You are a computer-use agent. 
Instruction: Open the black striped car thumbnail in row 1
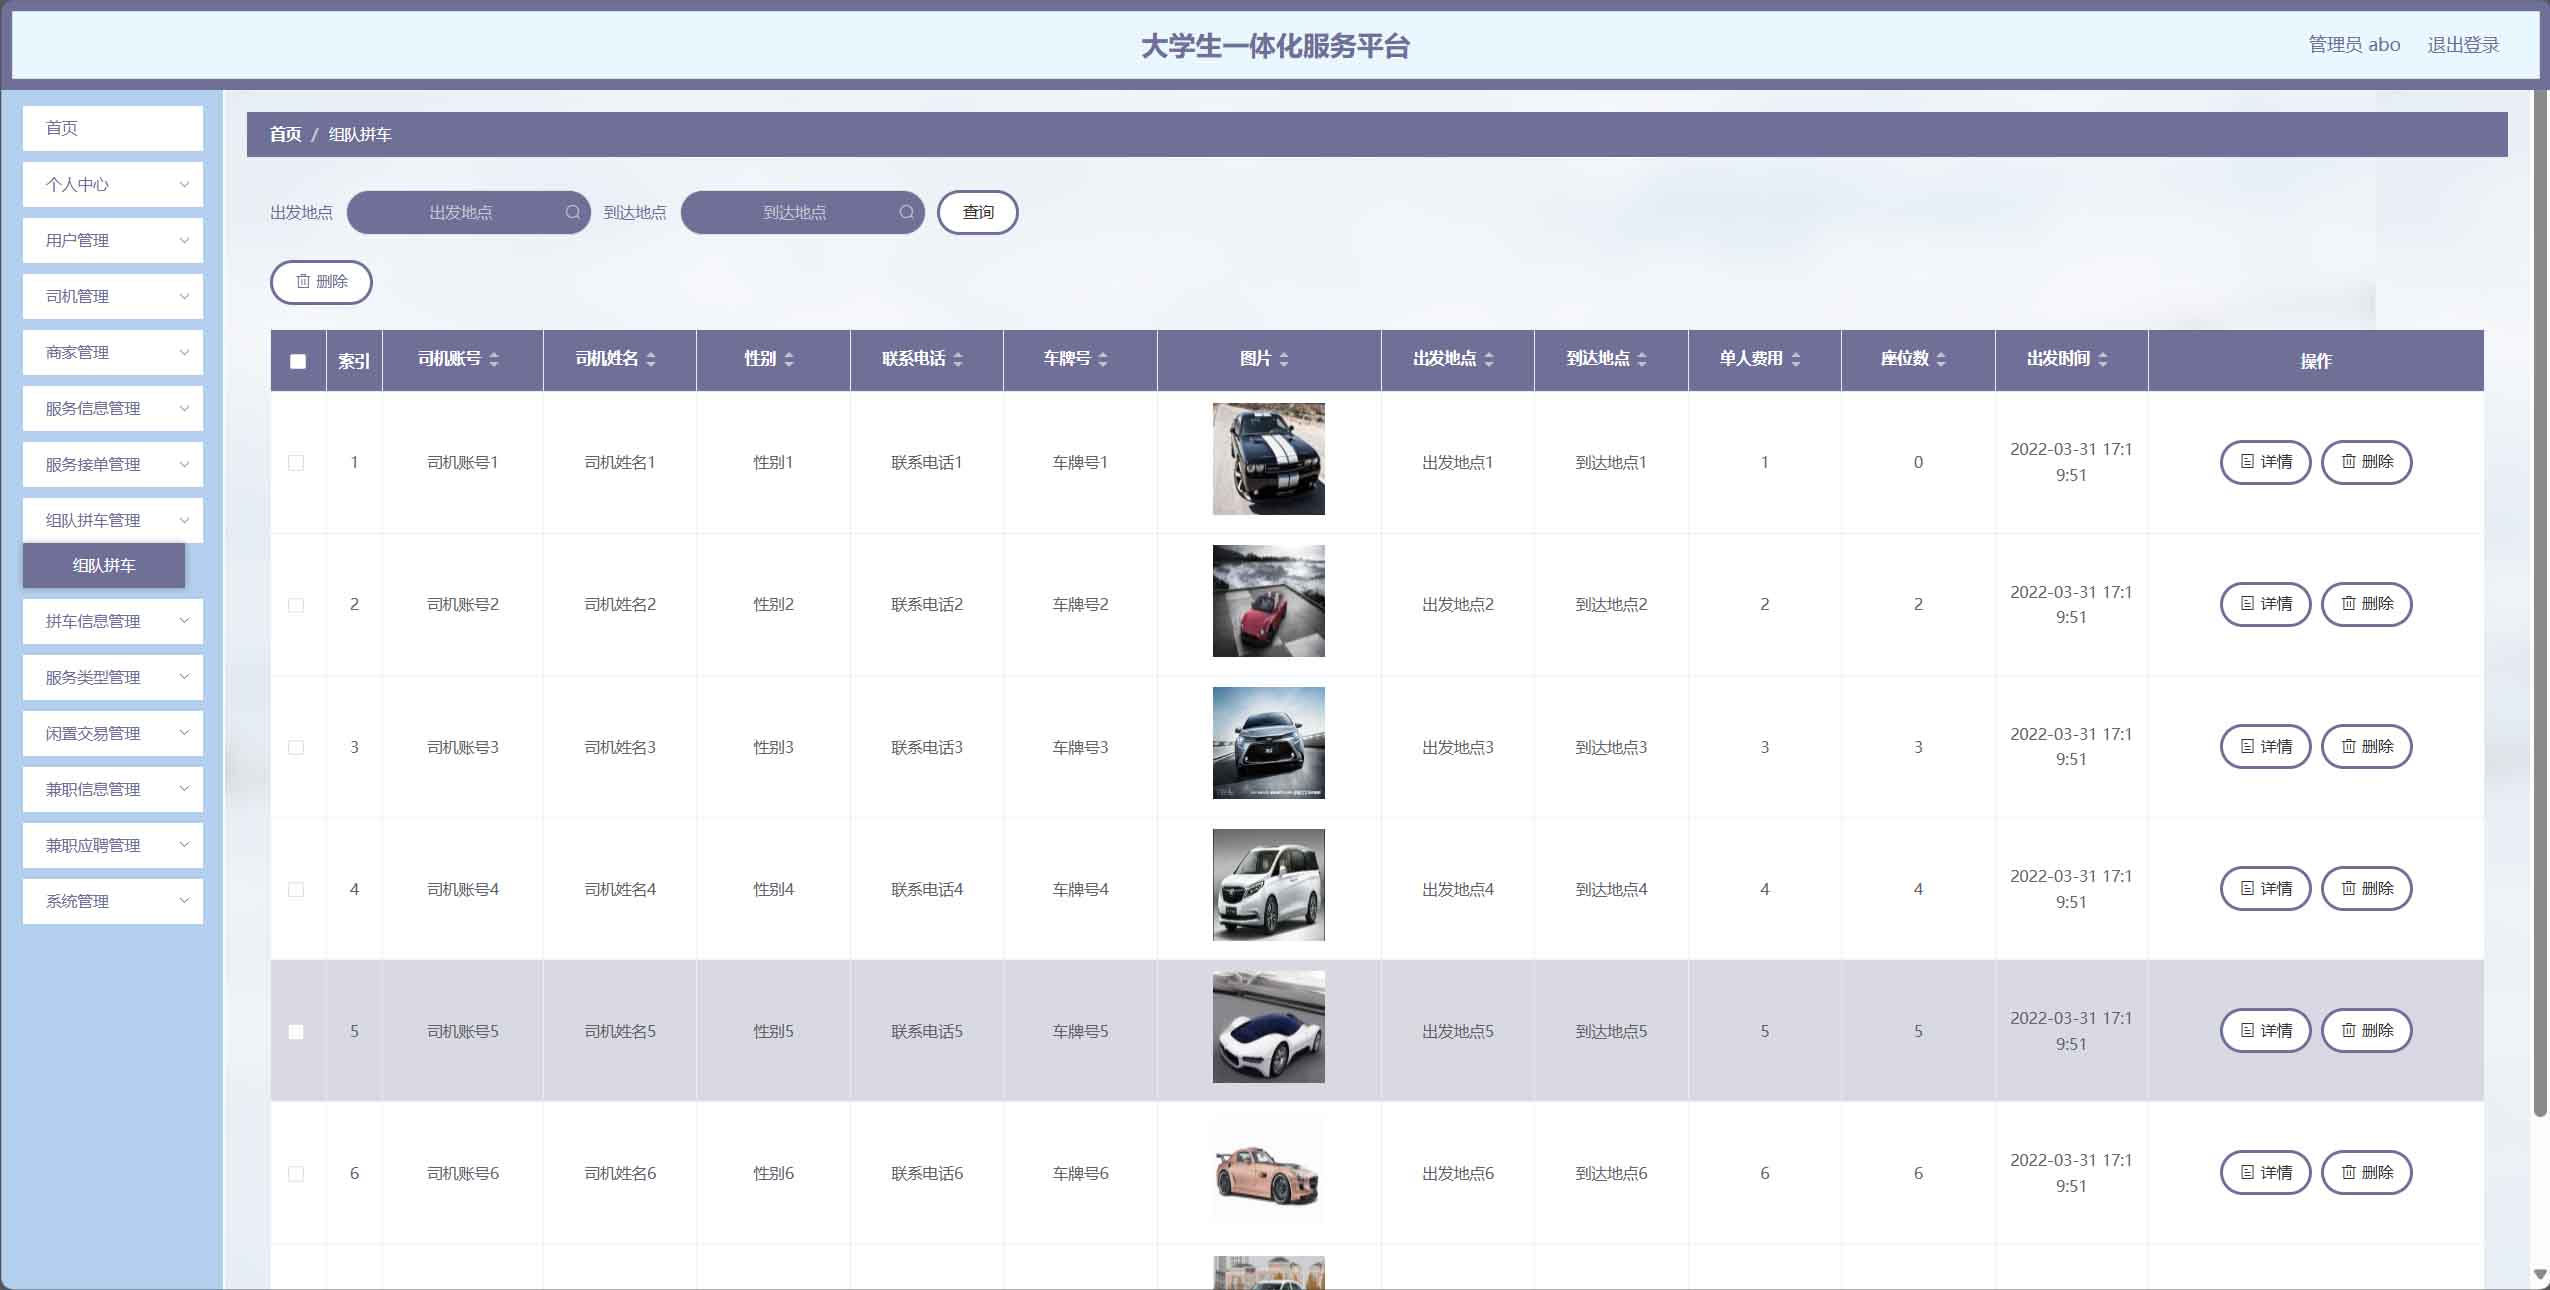[x=1268, y=459]
